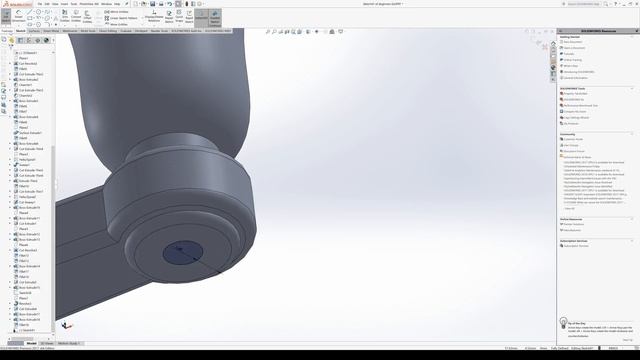Expand the Cut-Revolve2 feature node
The width and height of the screenshot is (640, 360).
pos(10,64)
